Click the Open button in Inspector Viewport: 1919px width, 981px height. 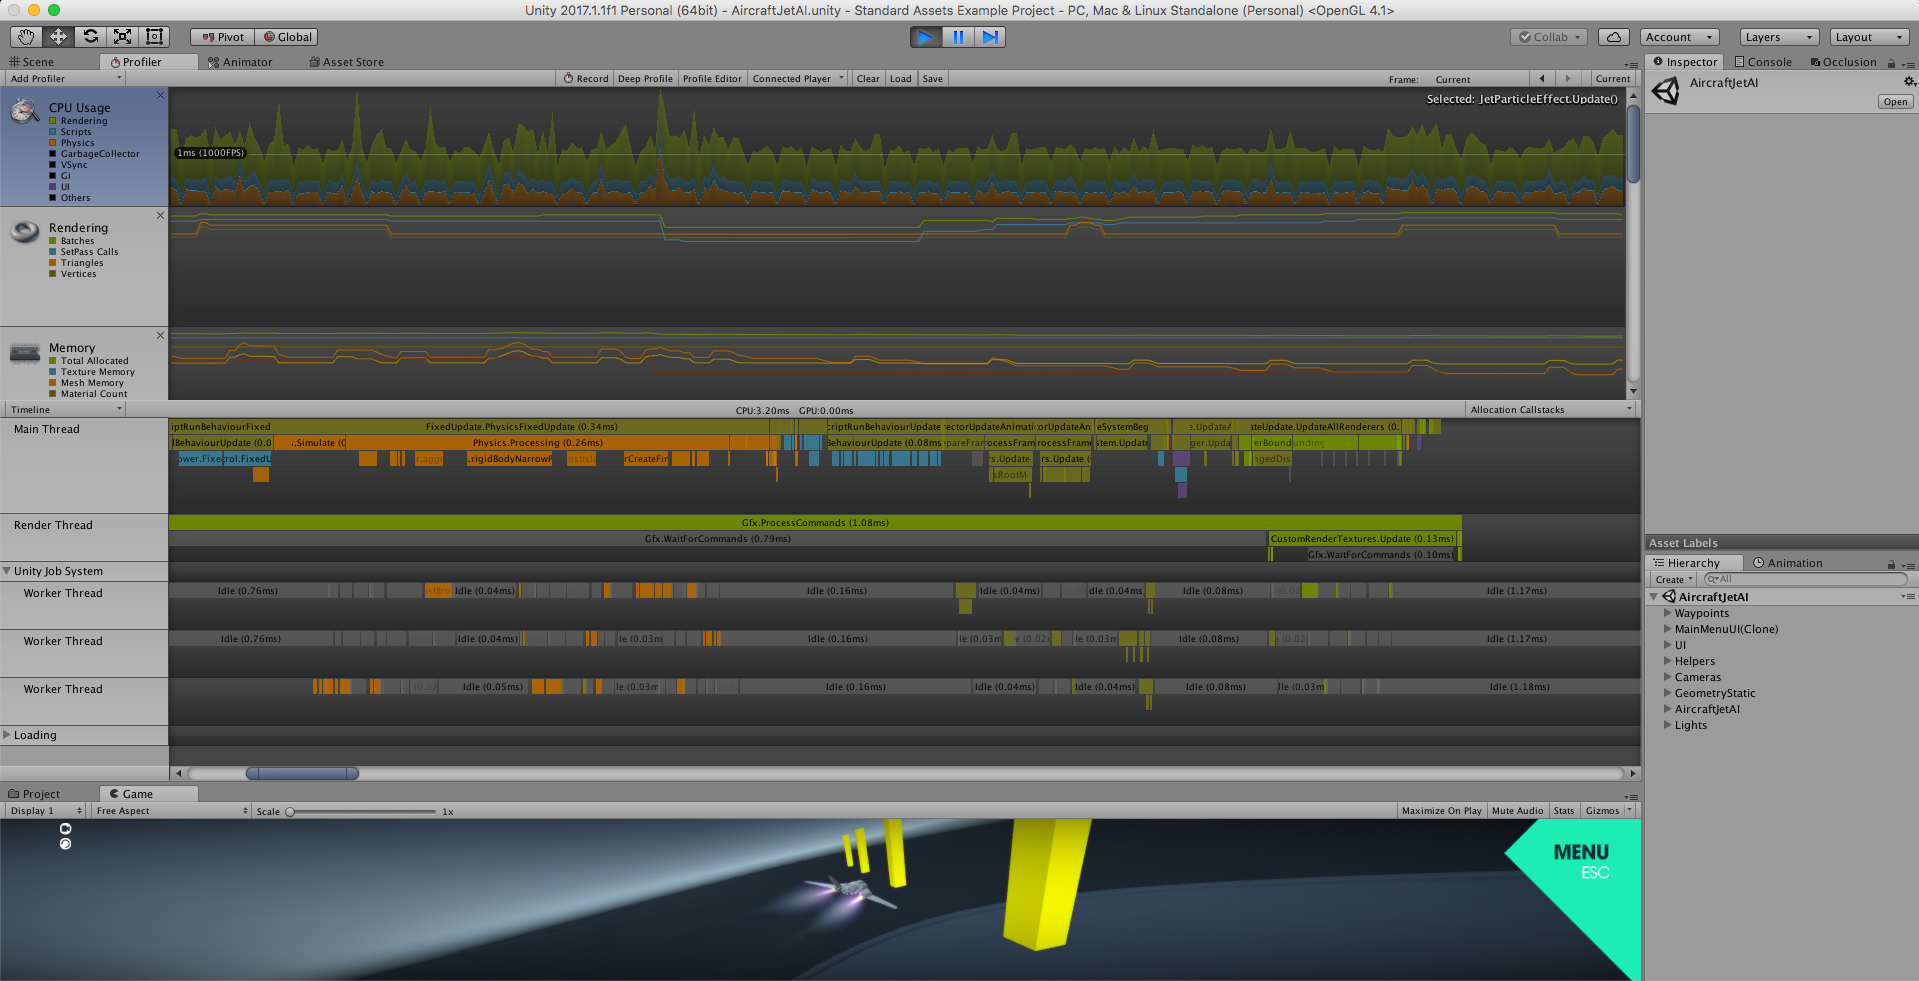[1895, 102]
